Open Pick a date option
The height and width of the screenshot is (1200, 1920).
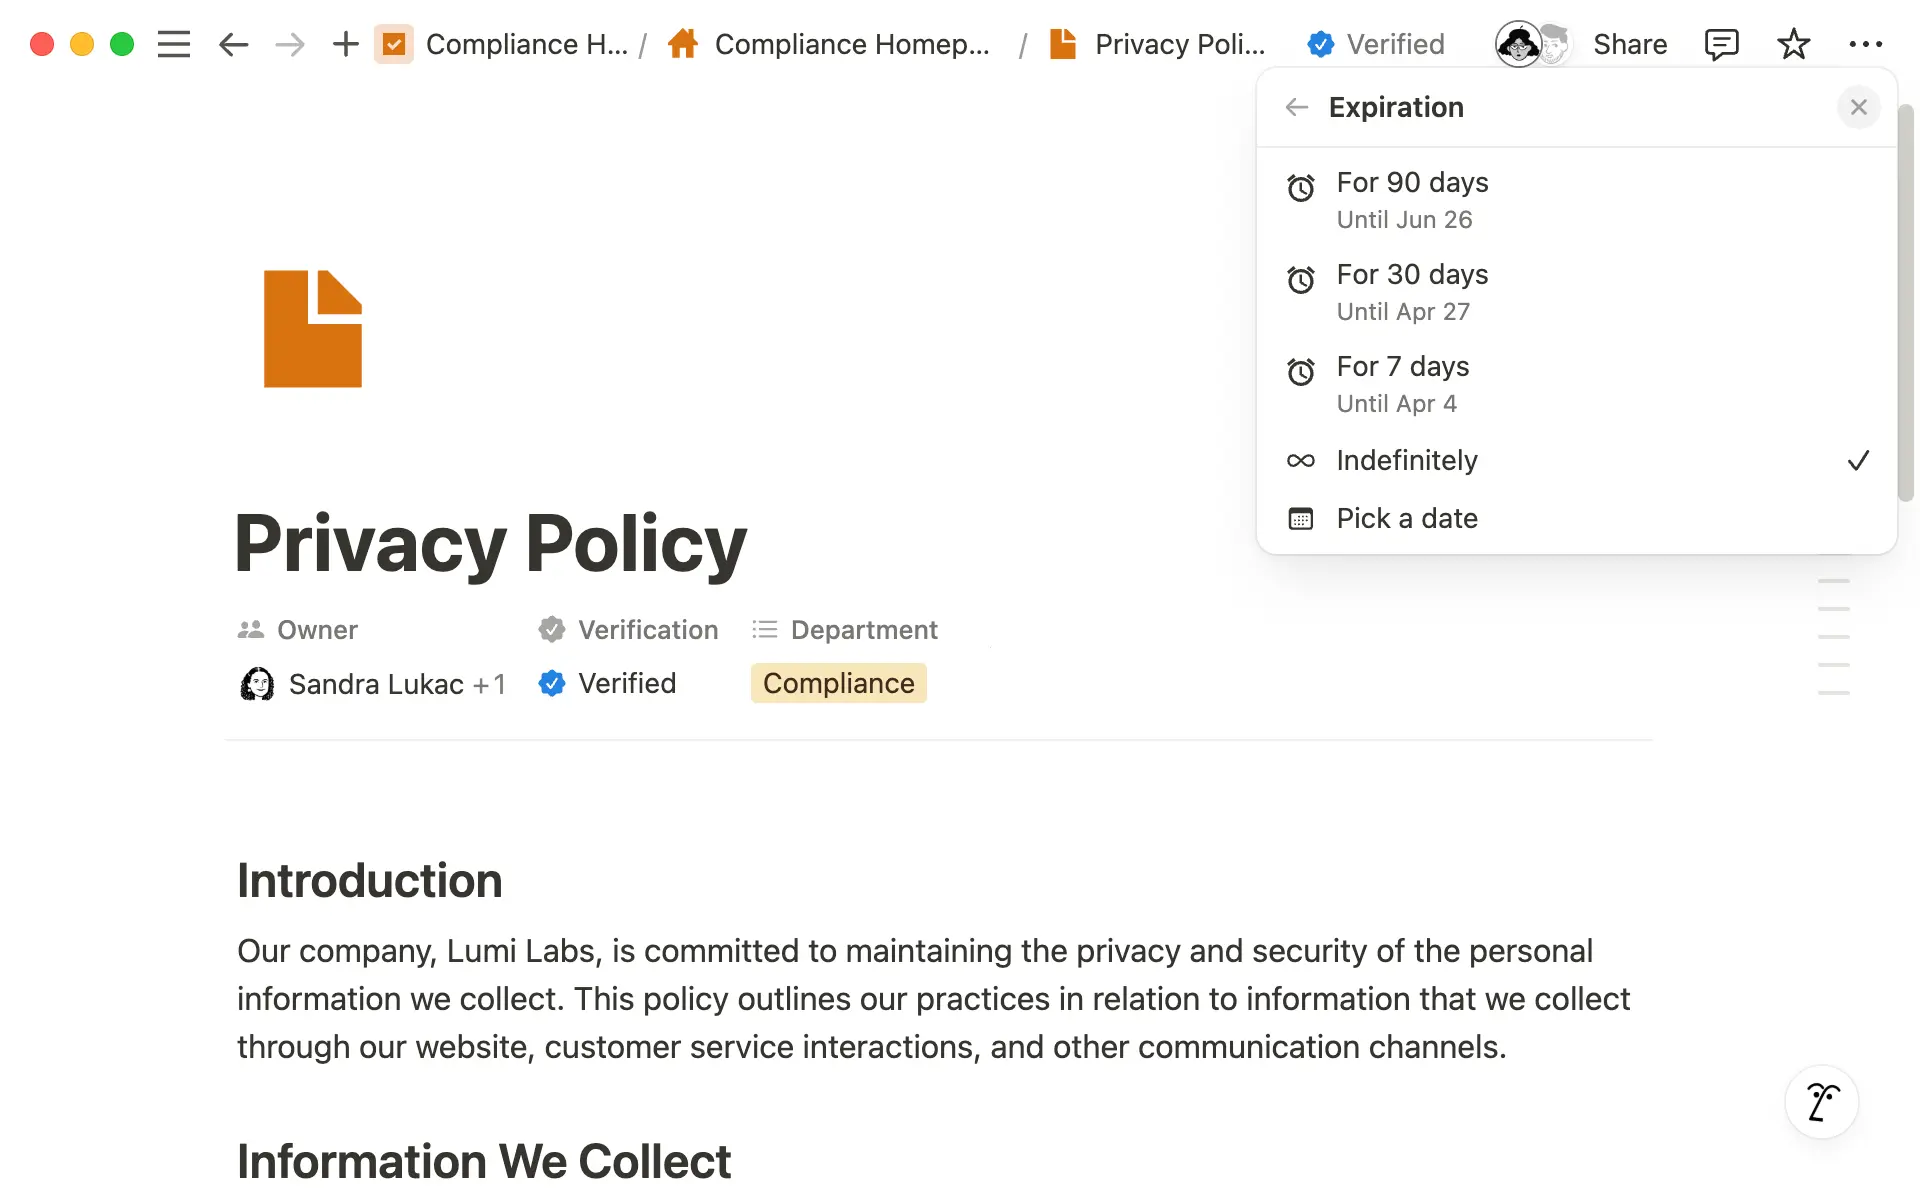(x=1406, y=518)
